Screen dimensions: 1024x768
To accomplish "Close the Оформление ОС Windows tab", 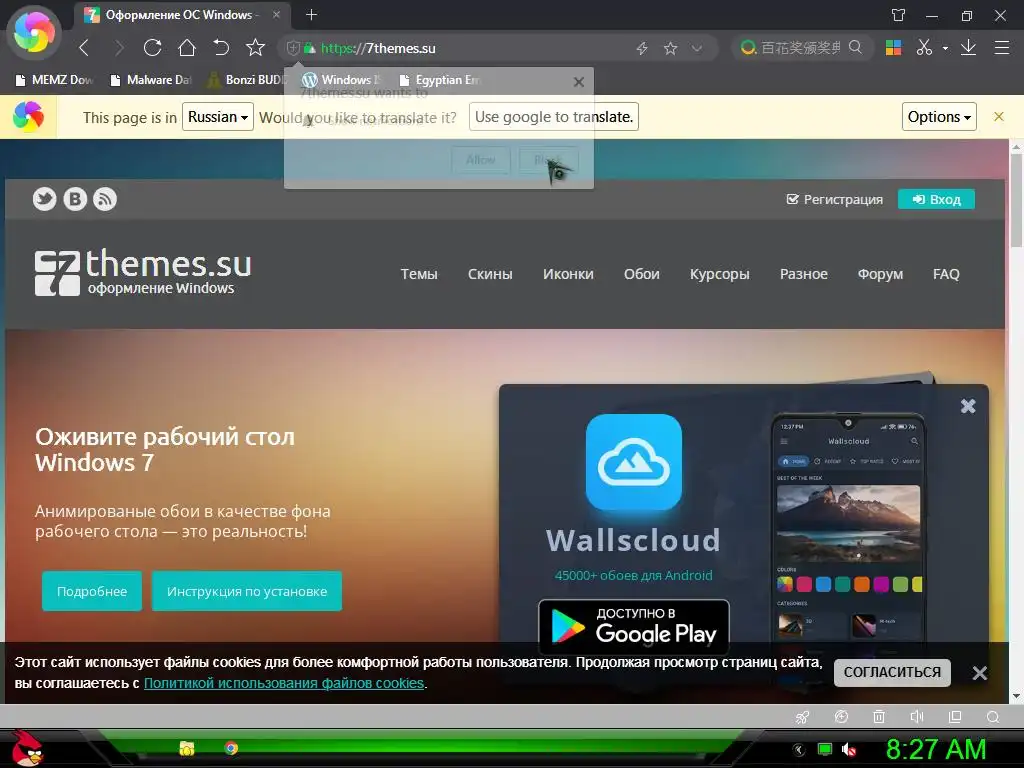I will [276, 14].
